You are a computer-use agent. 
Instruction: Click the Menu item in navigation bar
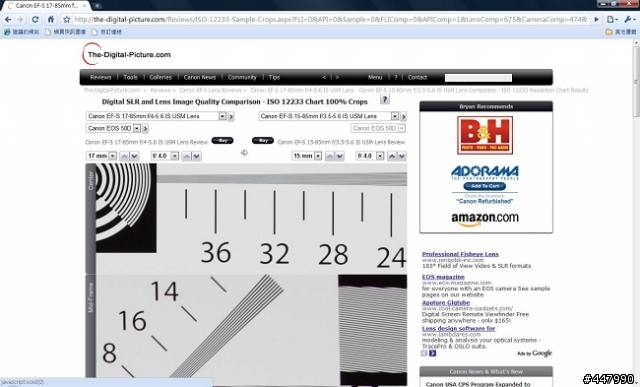click(x=375, y=77)
